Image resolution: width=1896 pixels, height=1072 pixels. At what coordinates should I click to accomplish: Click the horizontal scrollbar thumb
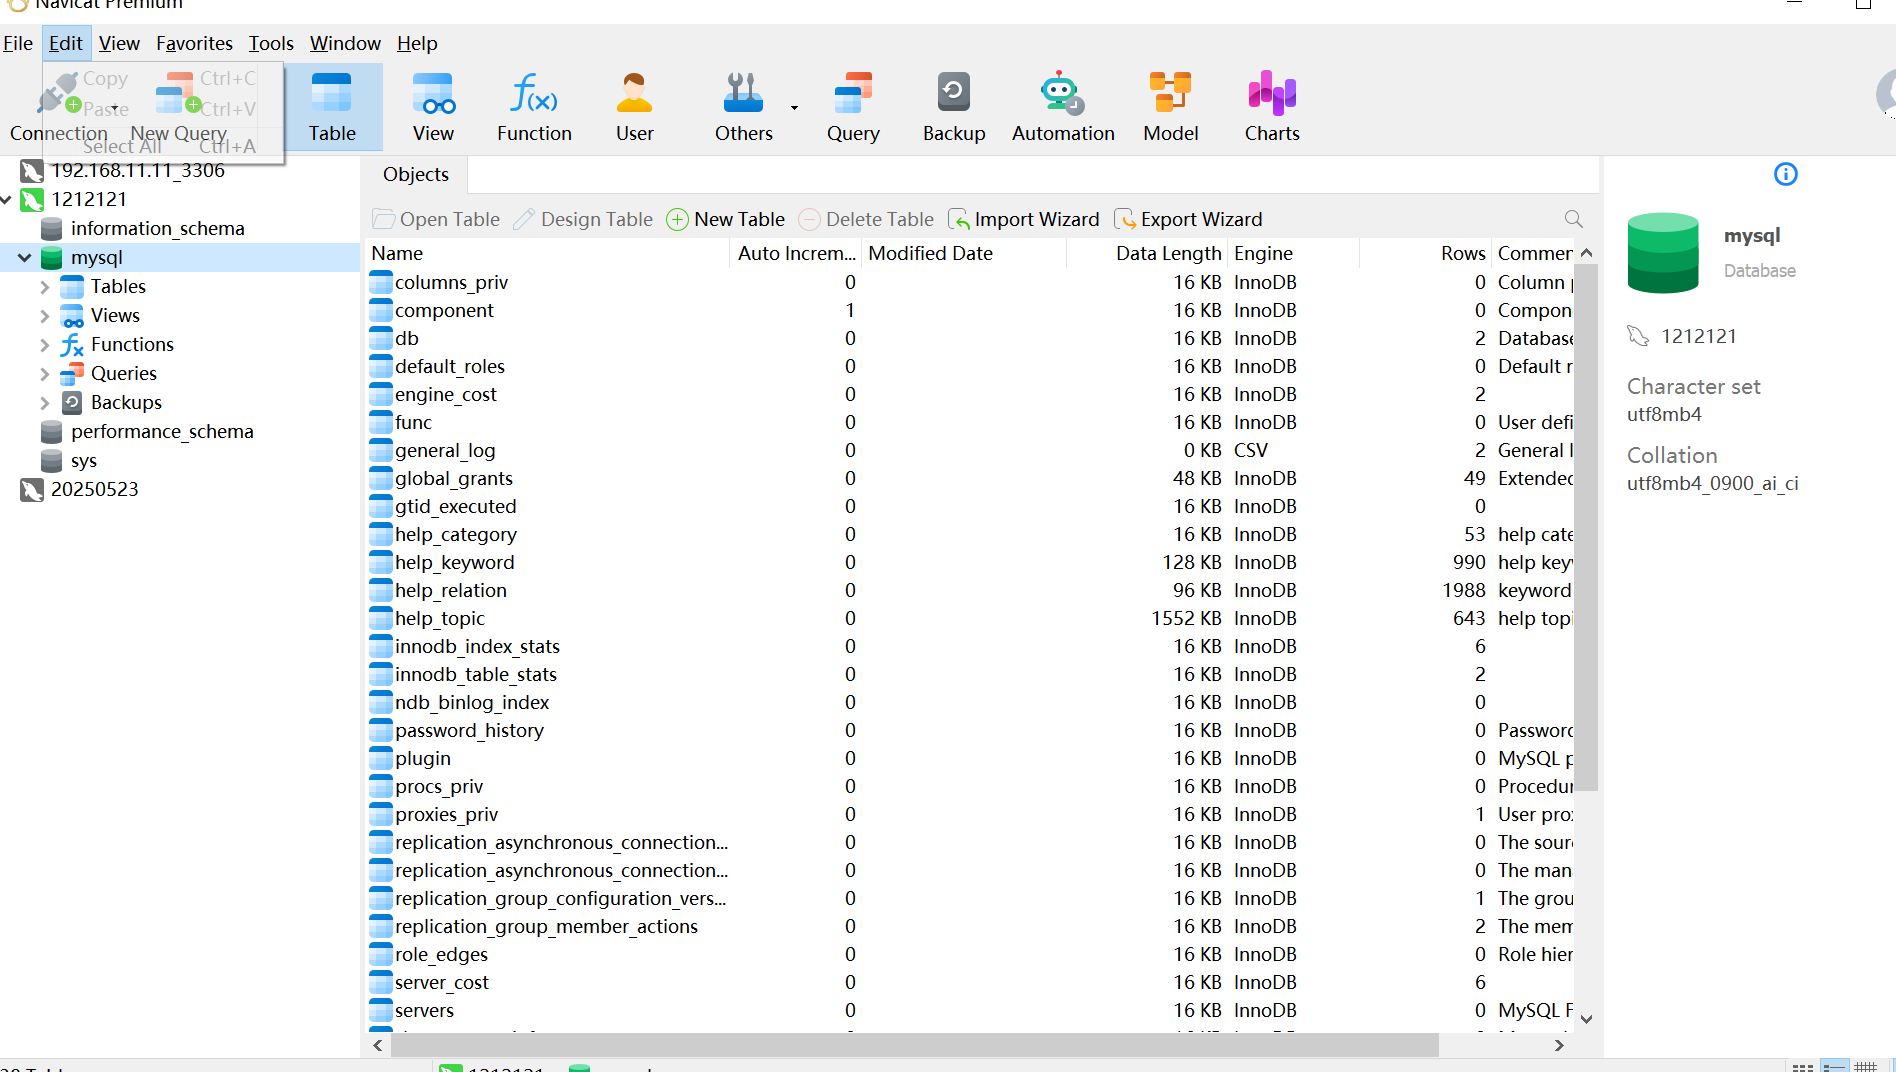[914, 1045]
